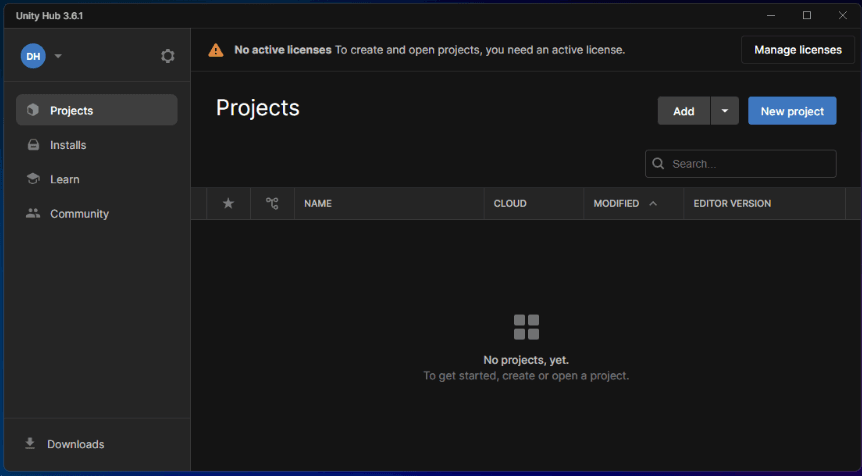Open preferences via the gear icon
Image resolution: width=862 pixels, height=476 pixels.
coord(168,56)
